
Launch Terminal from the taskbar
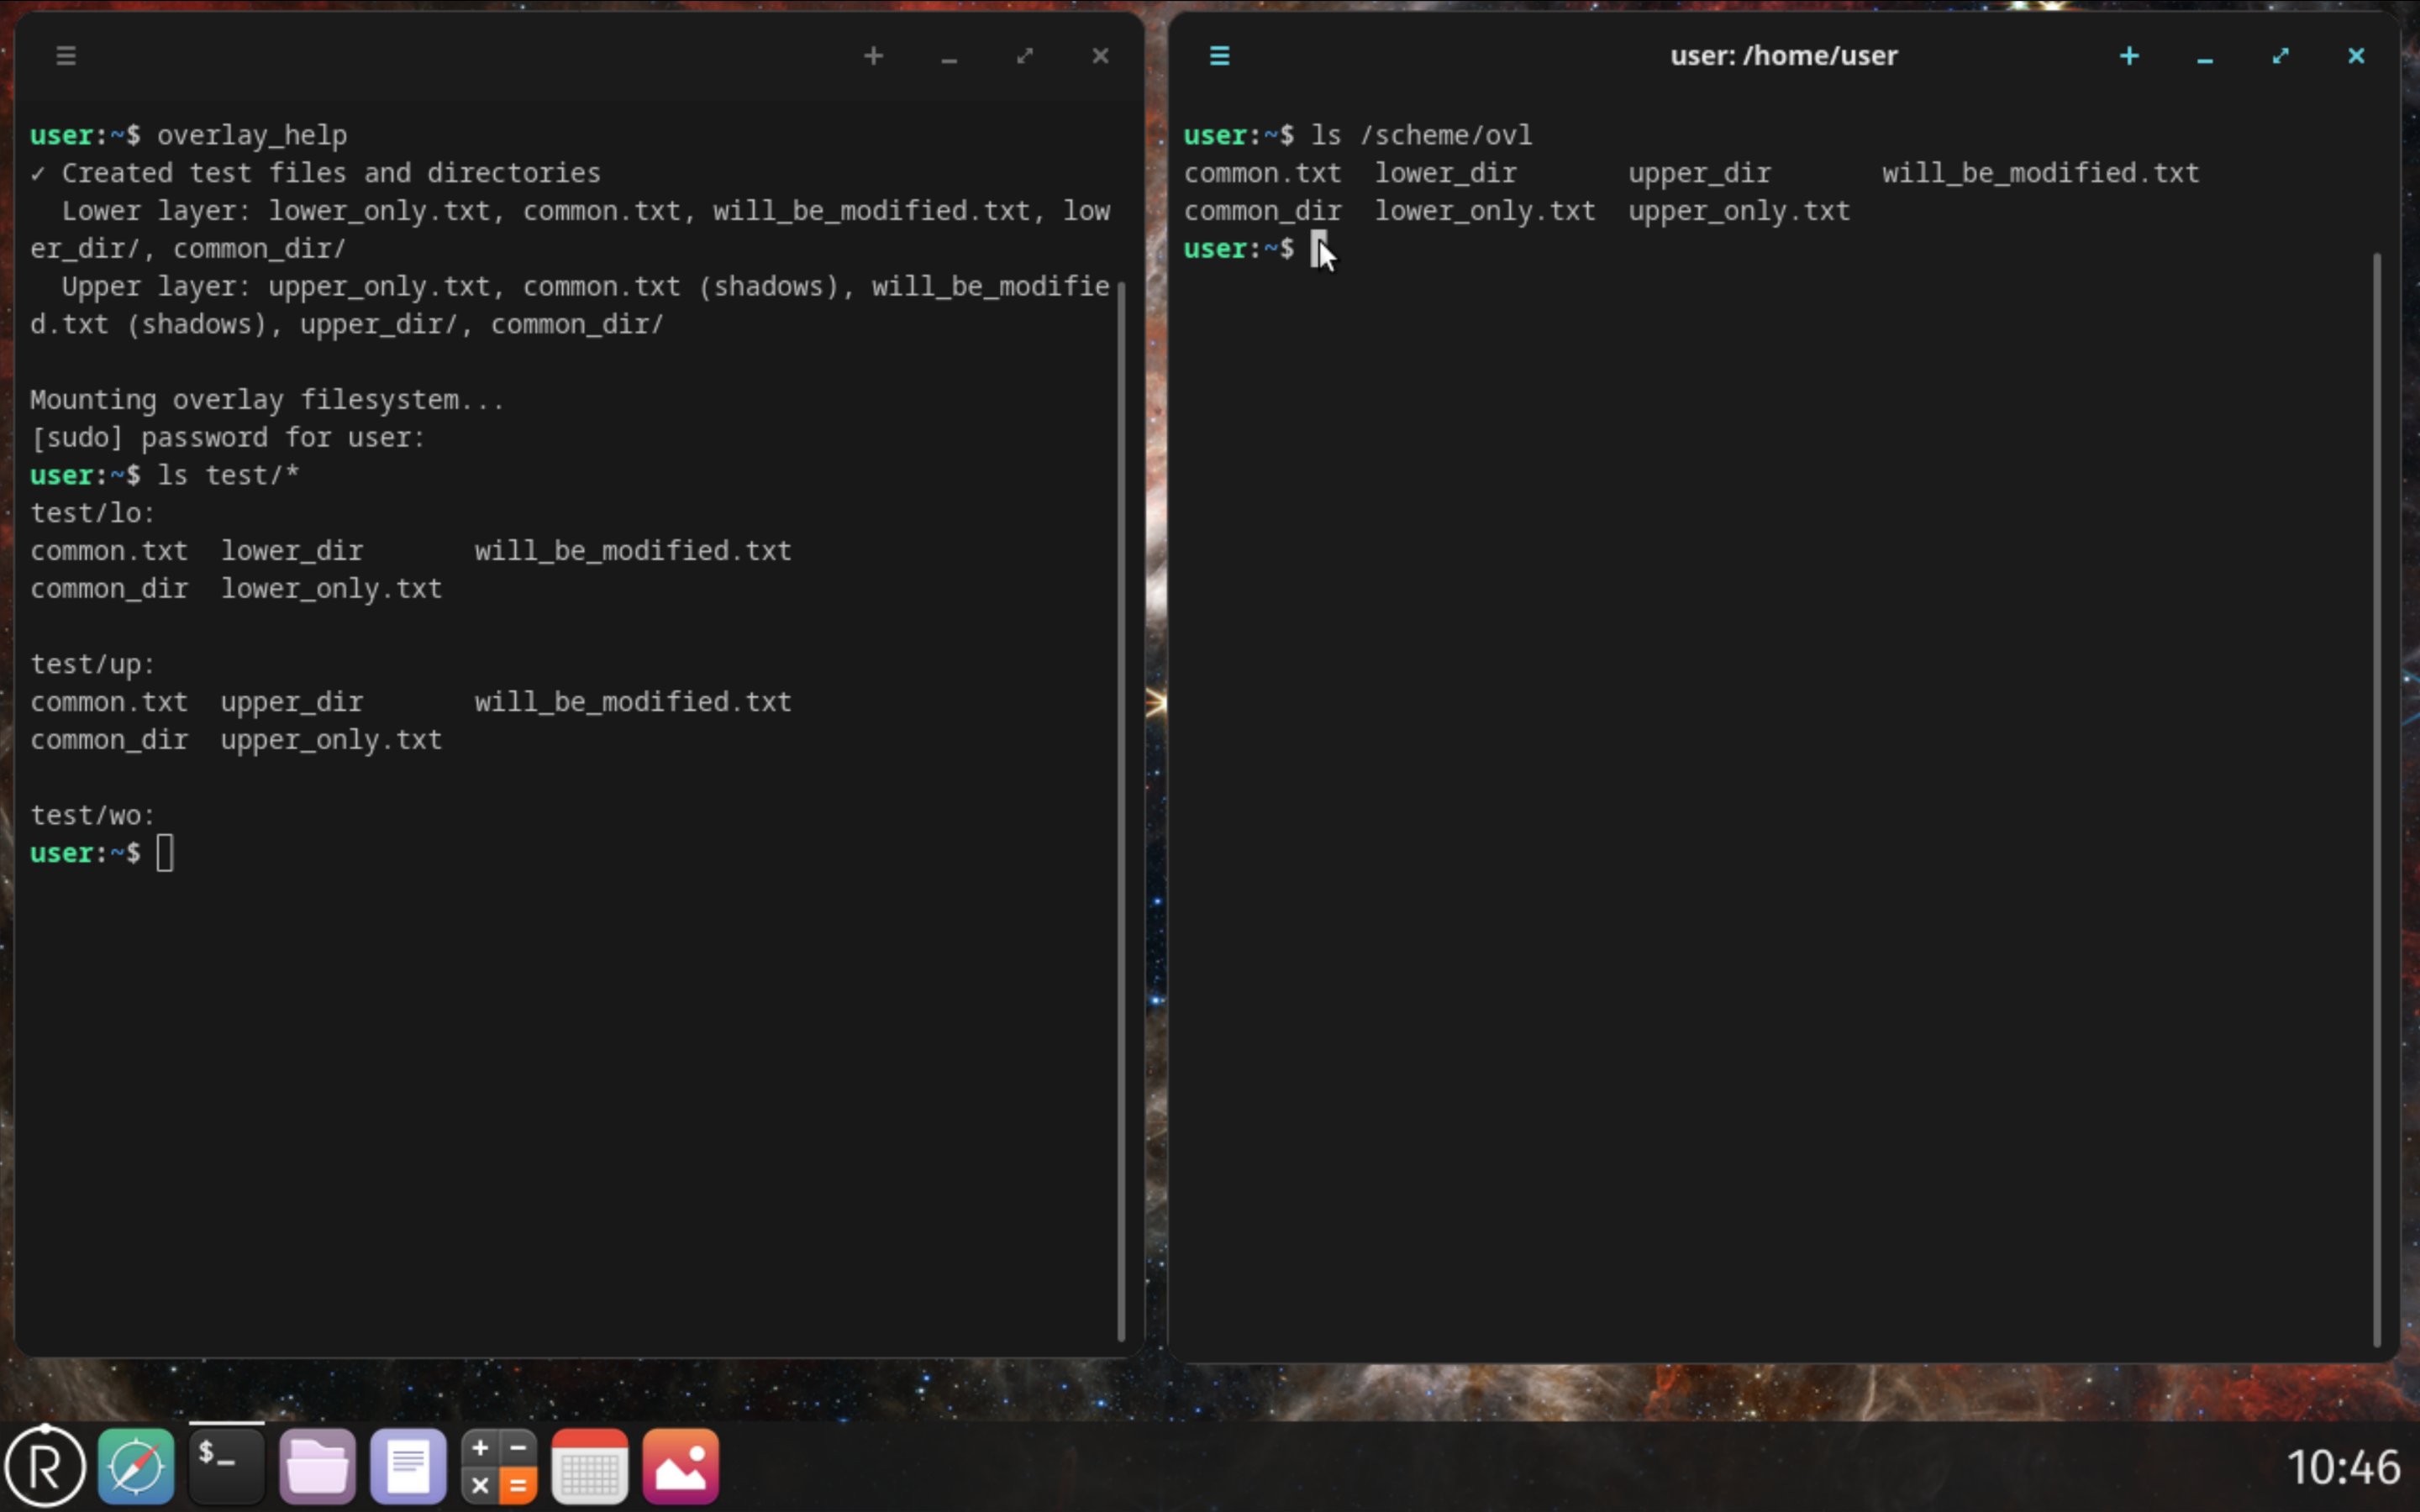(x=227, y=1466)
